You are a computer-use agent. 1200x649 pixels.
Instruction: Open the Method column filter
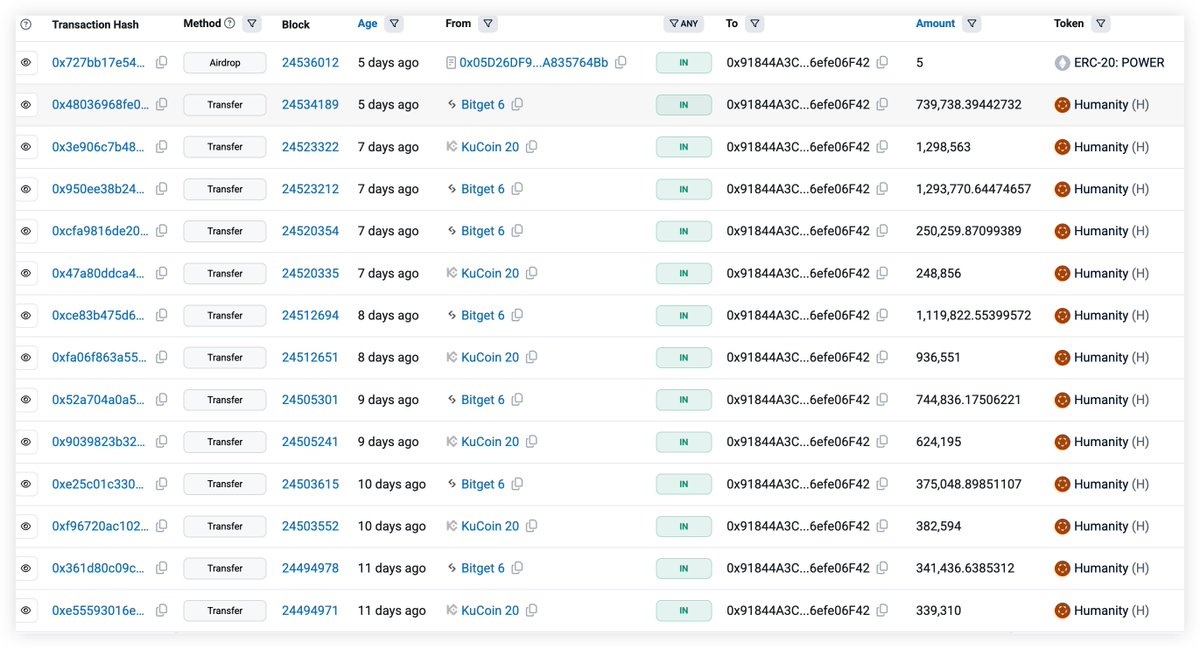click(252, 23)
